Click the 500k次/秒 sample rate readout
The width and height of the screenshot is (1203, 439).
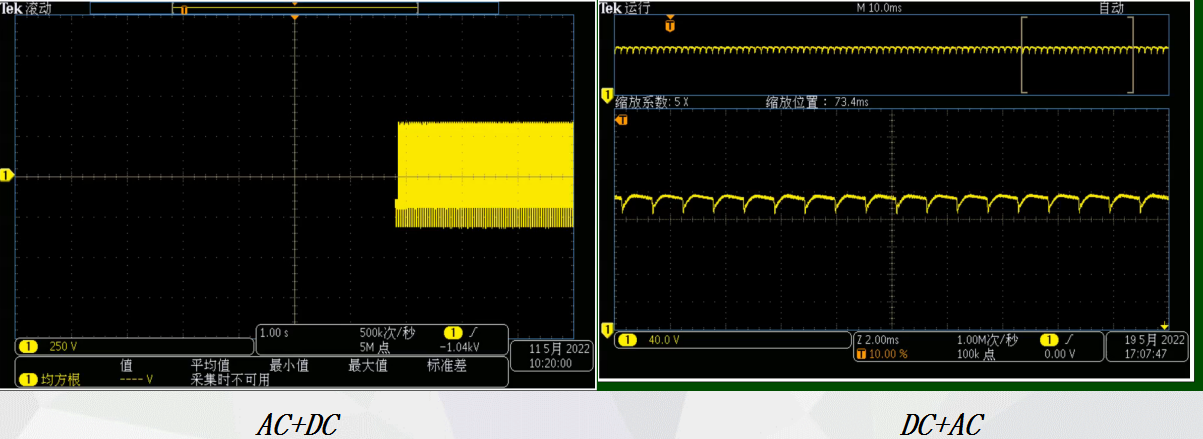(x=387, y=333)
